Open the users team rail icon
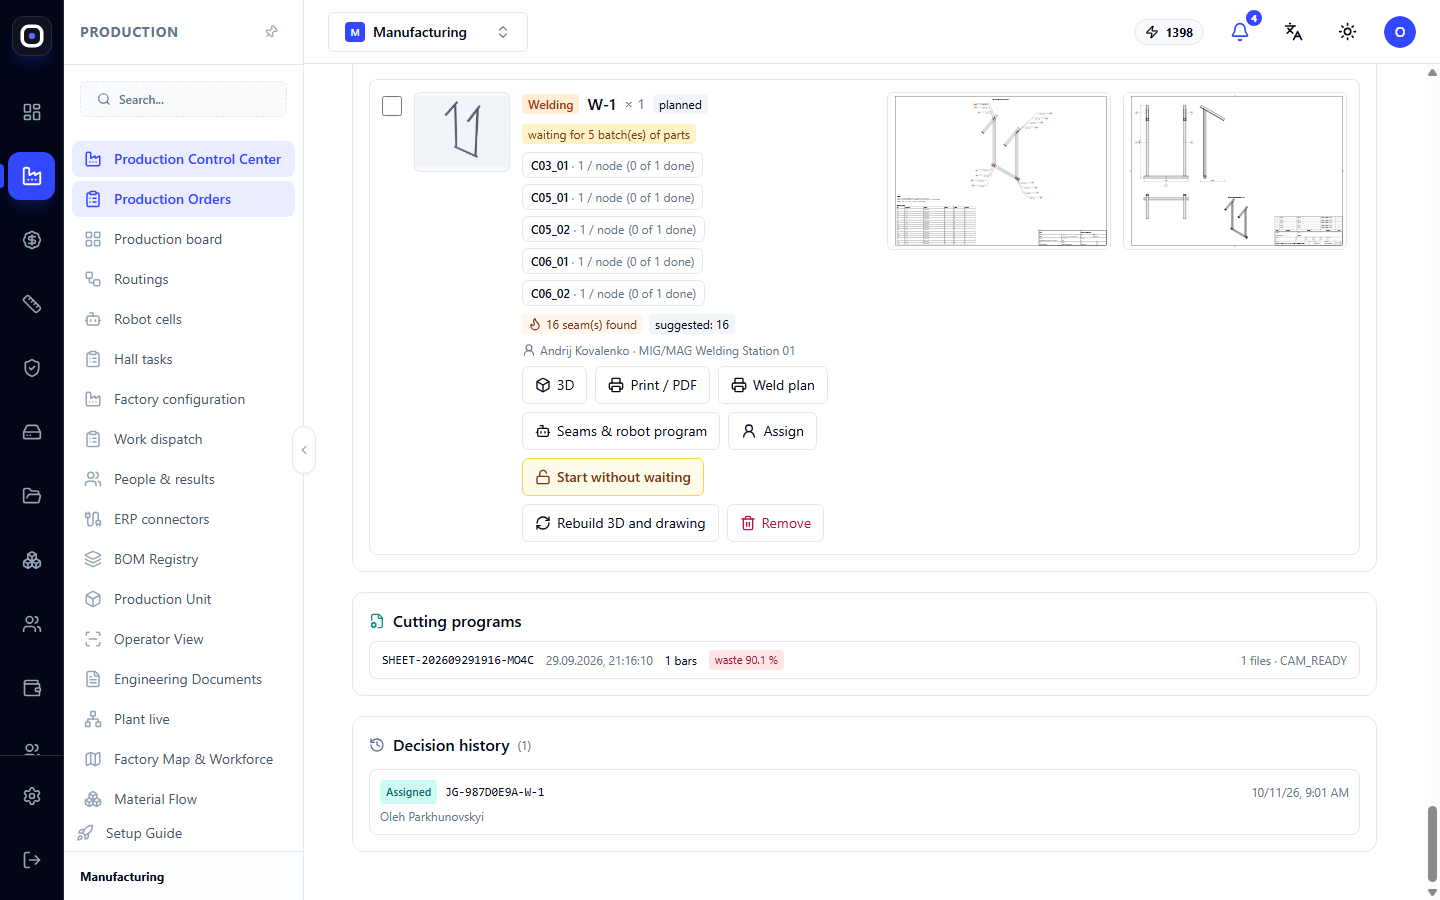Screen dimensions: 1440x900 tap(32, 624)
